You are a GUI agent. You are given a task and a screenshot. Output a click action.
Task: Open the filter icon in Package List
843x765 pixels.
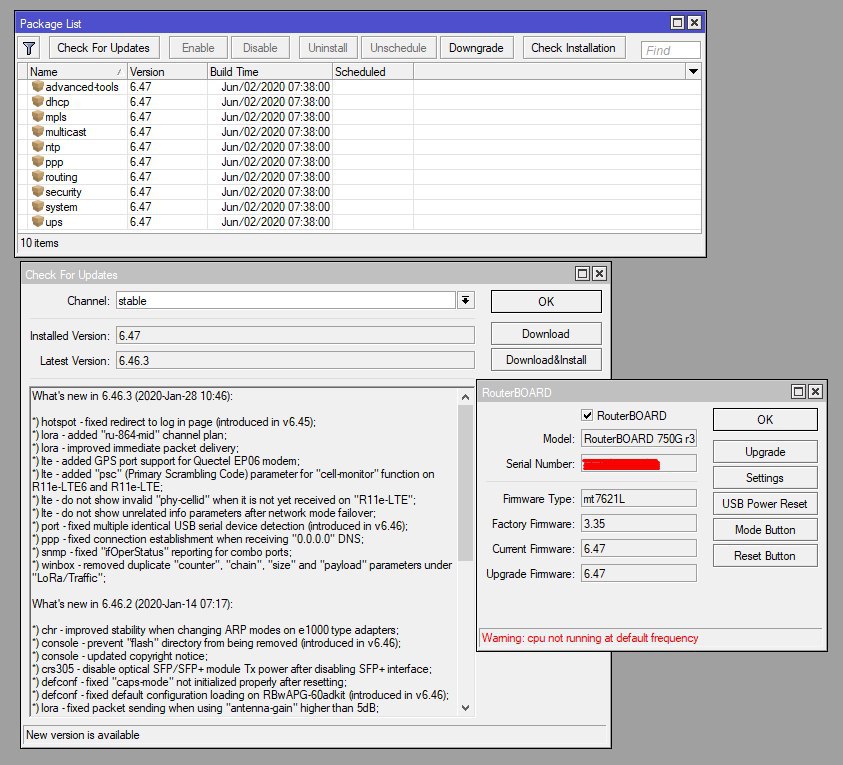29,48
